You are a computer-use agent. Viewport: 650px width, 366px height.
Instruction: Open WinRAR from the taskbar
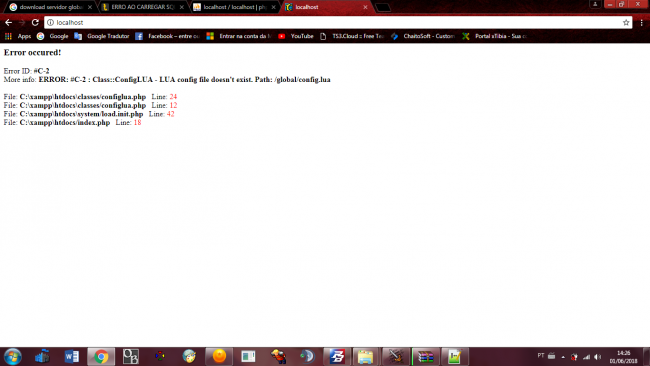pos(425,356)
